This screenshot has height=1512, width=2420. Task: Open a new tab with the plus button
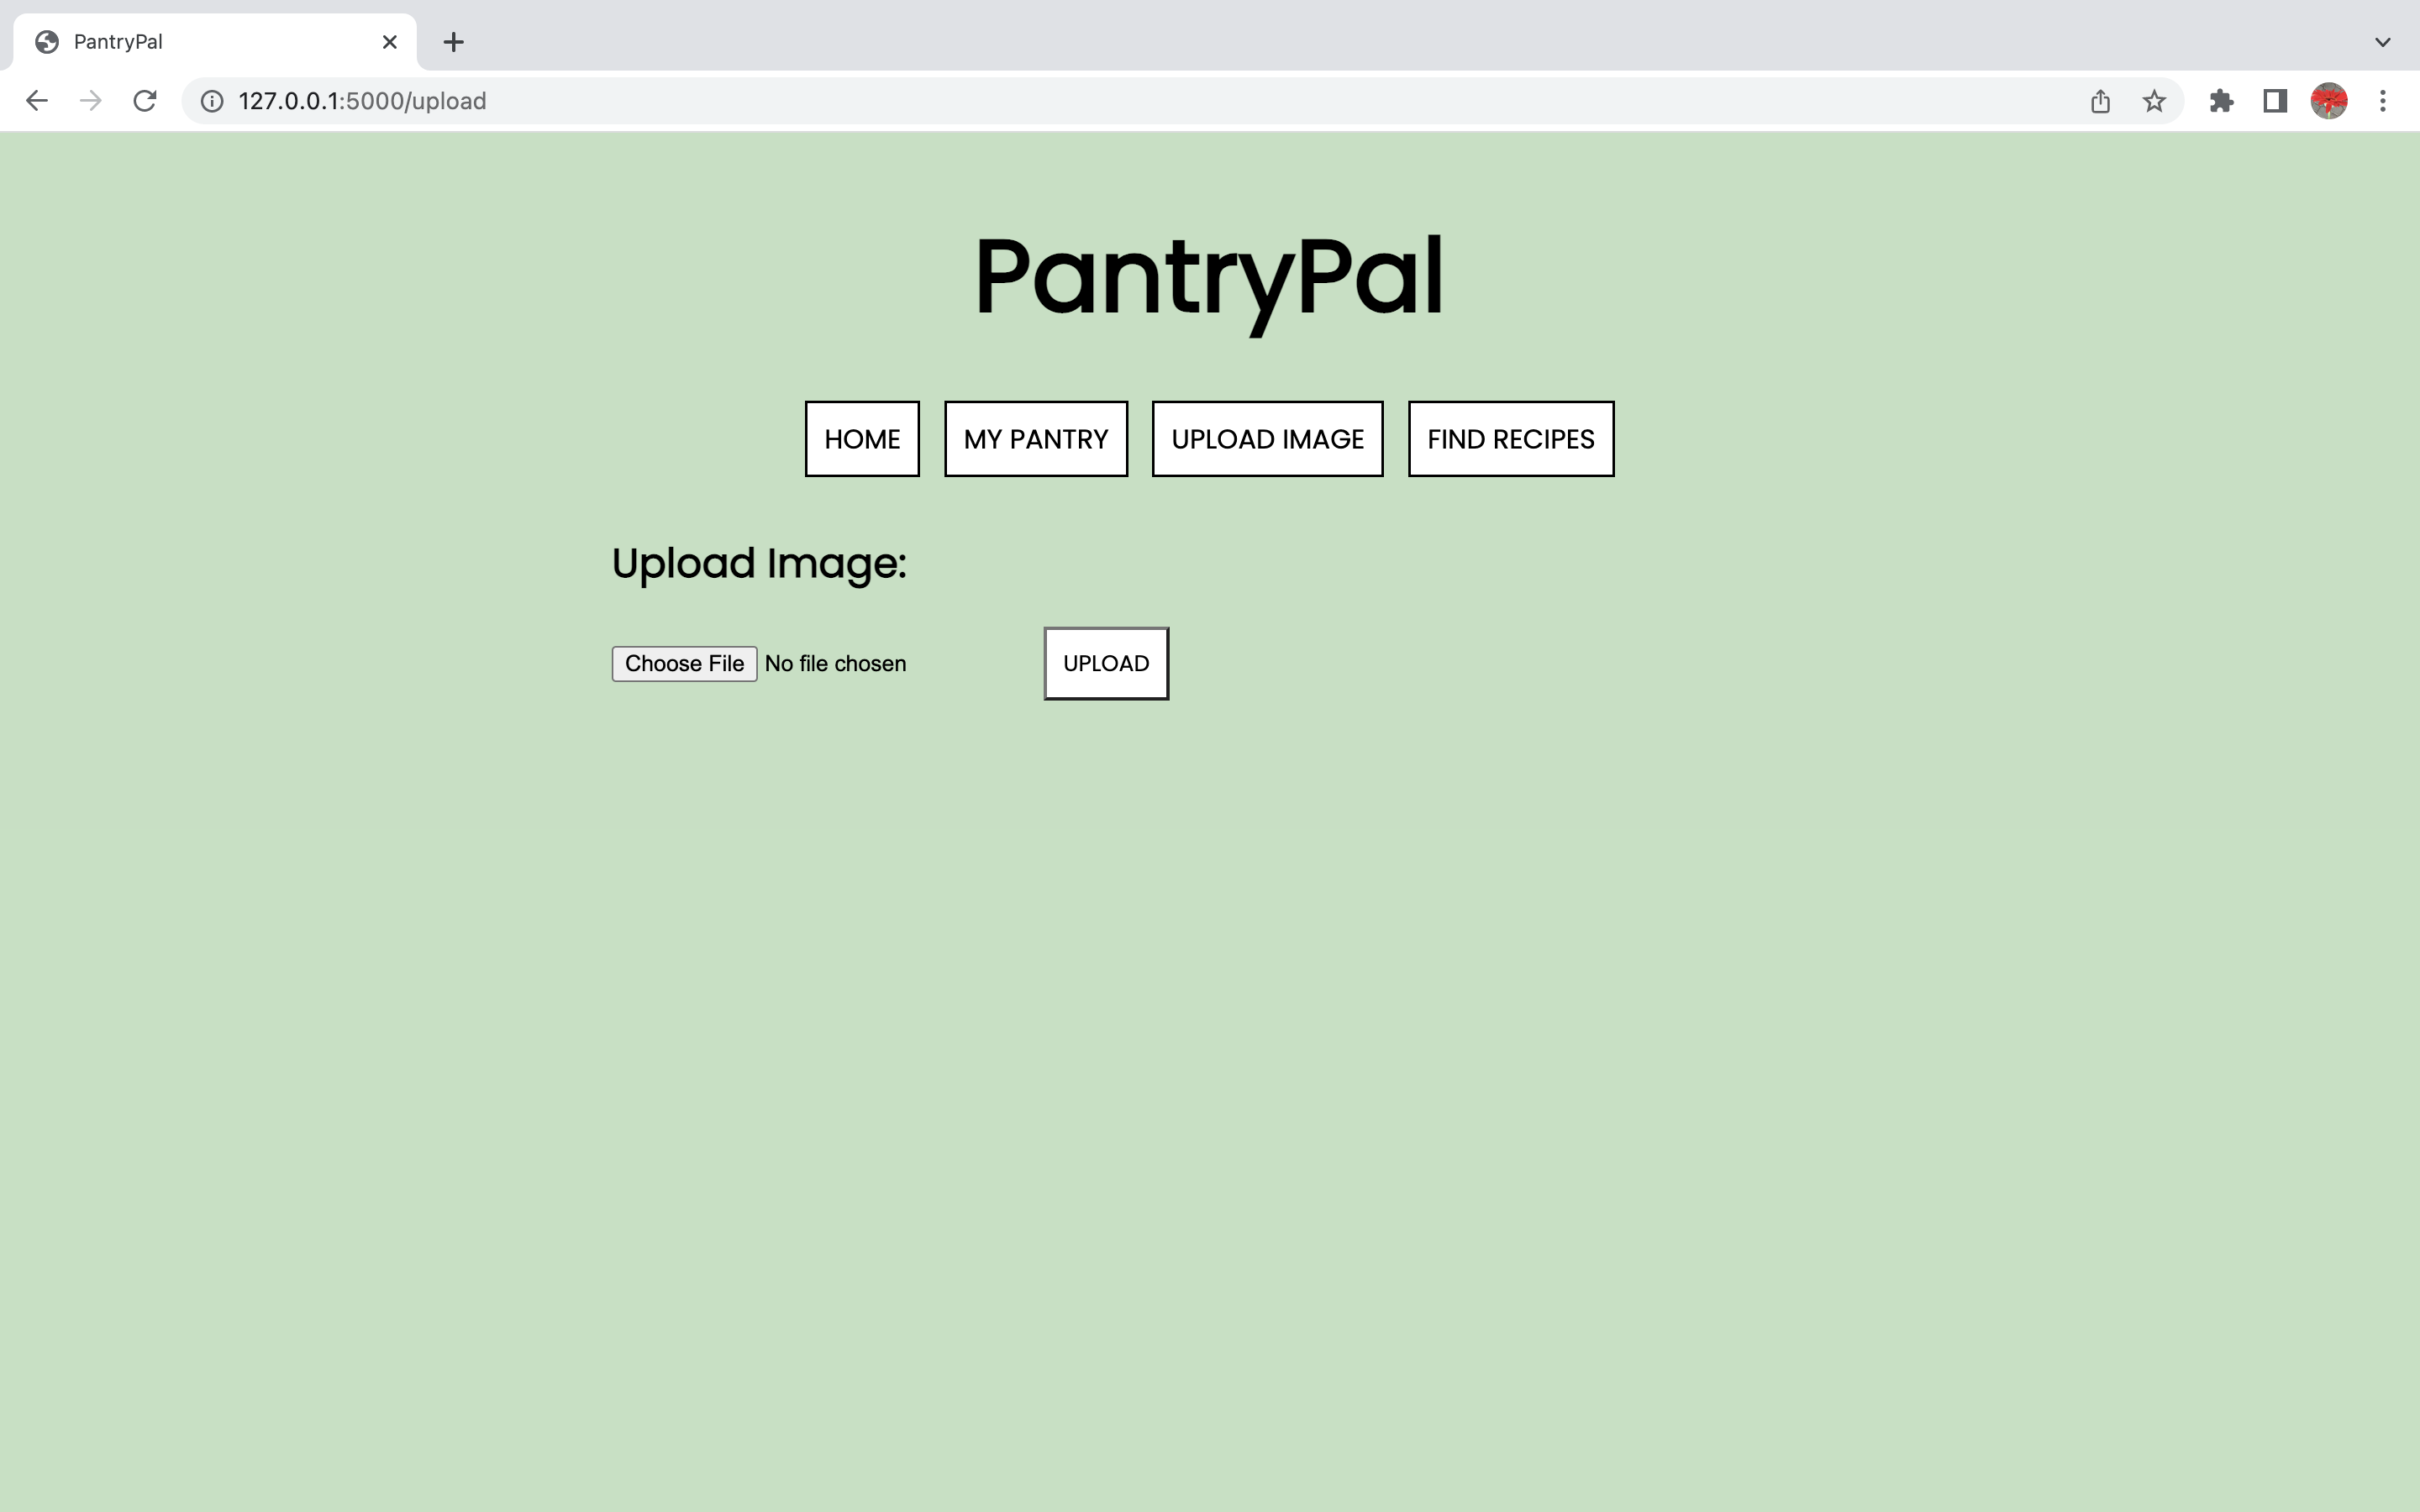pyautogui.click(x=453, y=42)
